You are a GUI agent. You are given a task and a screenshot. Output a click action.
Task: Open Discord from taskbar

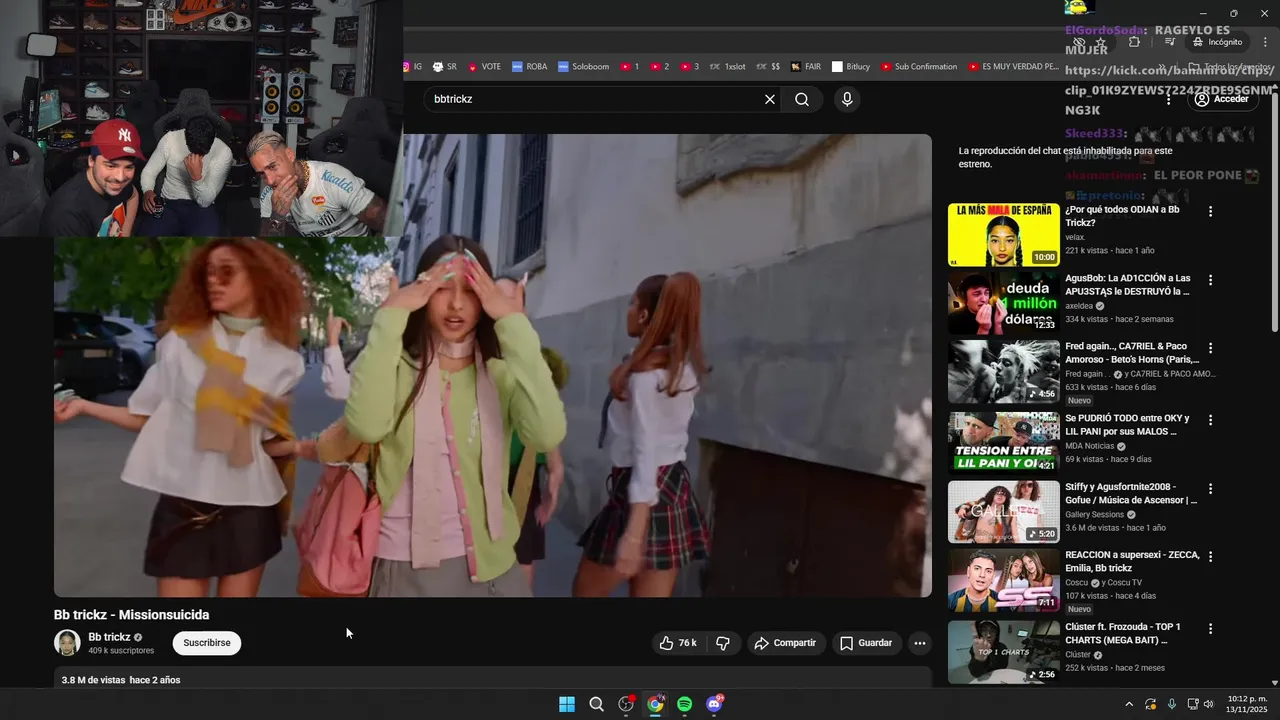(714, 704)
